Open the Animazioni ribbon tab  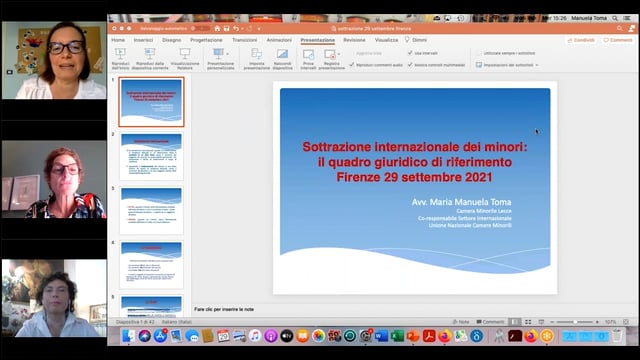[x=279, y=40]
